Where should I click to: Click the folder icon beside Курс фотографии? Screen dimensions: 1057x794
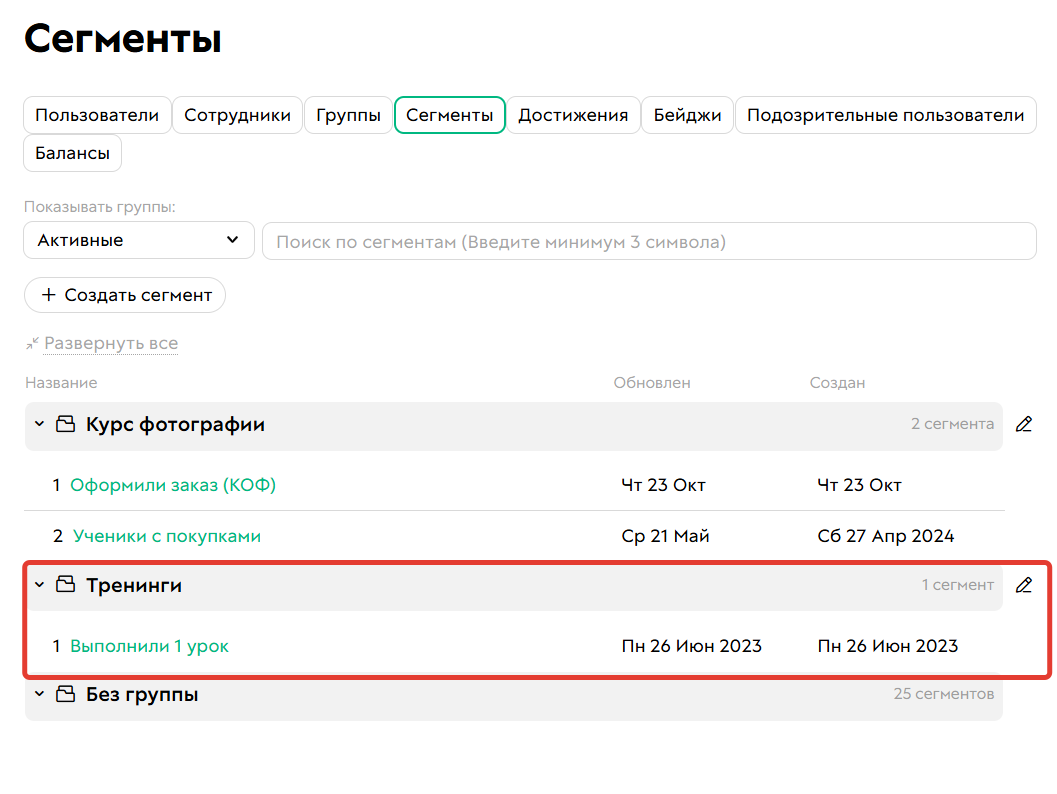point(65,424)
